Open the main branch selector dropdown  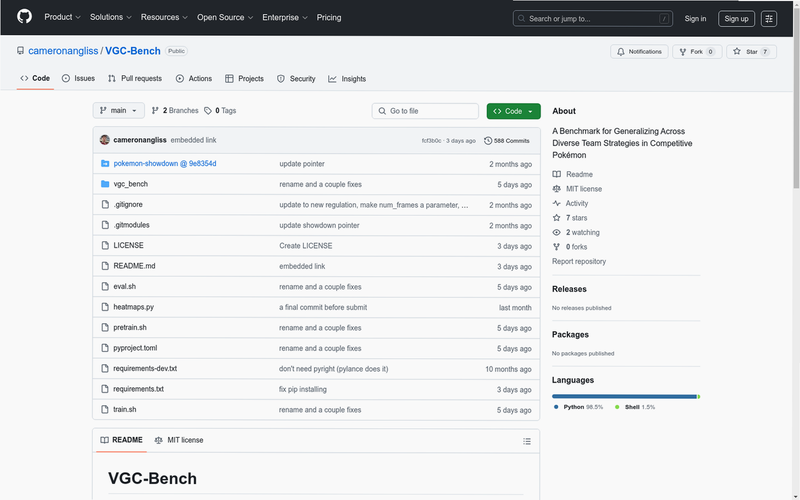click(x=118, y=111)
